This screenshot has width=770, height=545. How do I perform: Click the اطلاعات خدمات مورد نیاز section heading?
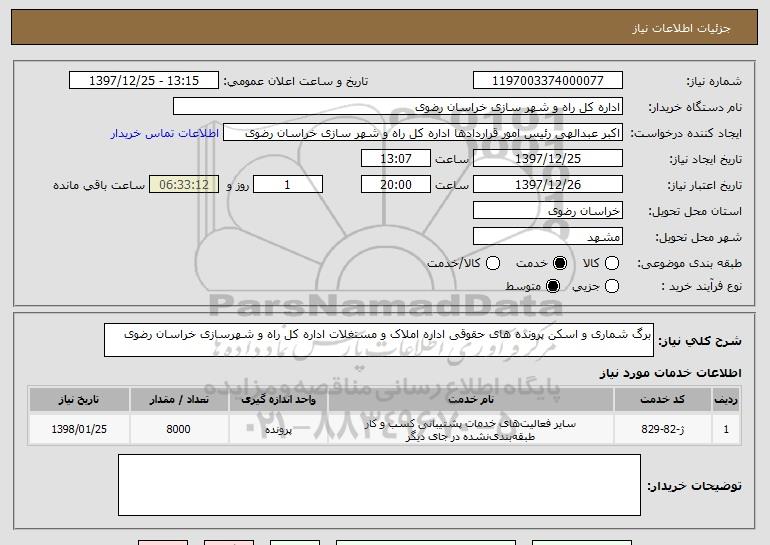point(670,373)
